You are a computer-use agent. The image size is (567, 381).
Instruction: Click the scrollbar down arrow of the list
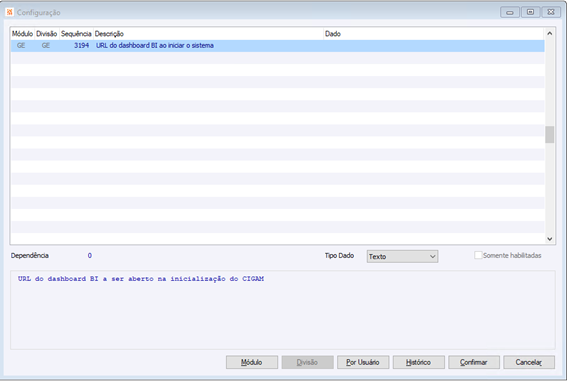point(550,239)
